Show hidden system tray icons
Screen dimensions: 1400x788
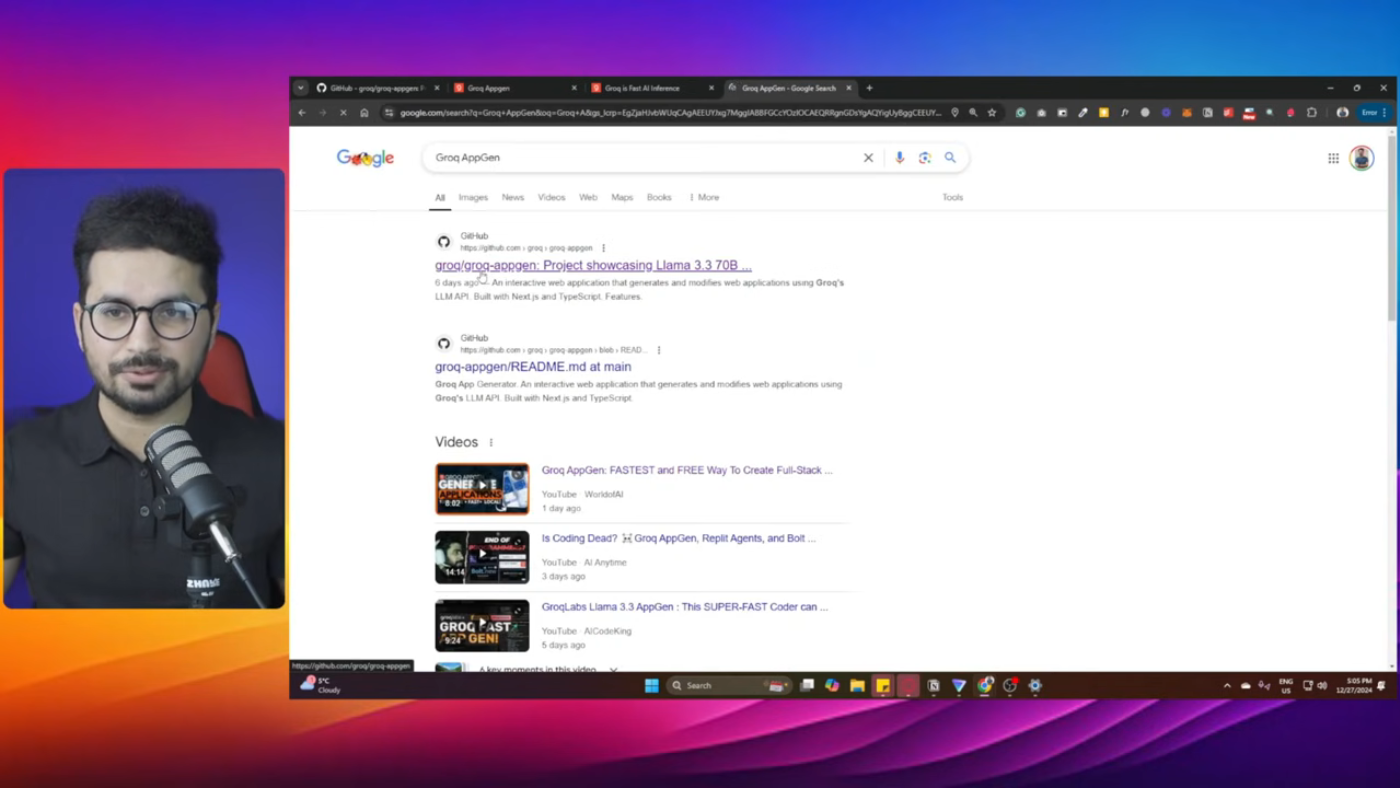(1227, 685)
